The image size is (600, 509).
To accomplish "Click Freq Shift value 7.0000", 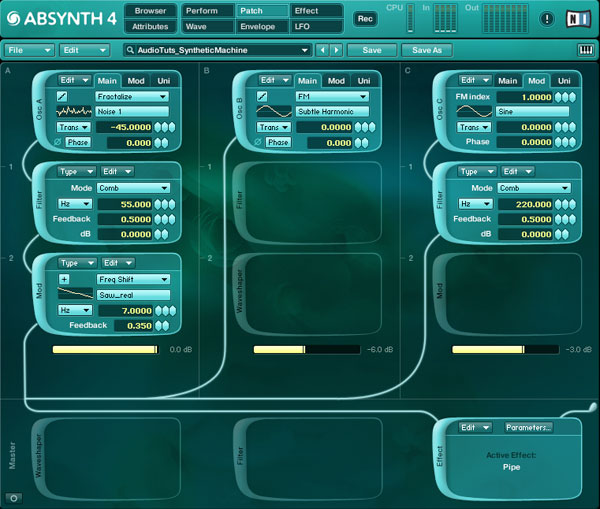I will click(126, 310).
